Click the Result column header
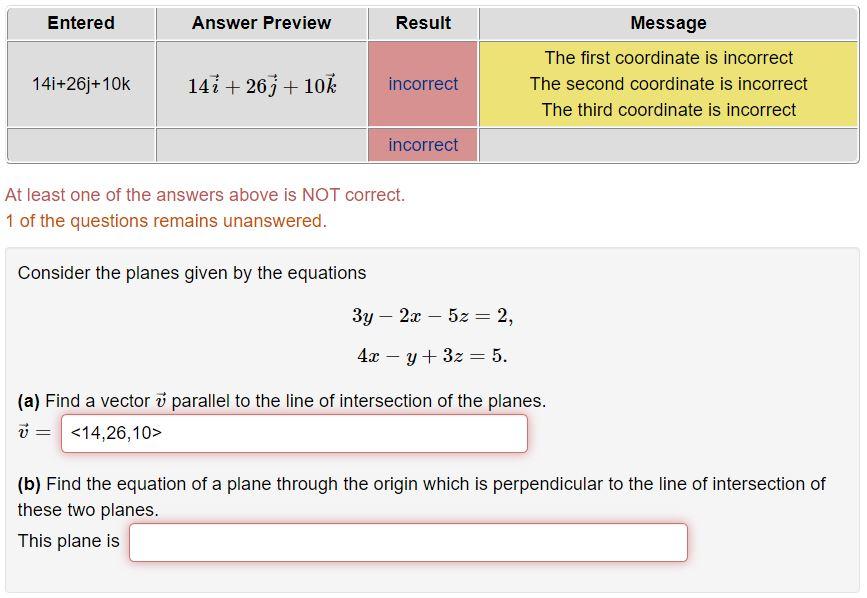 tap(423, 22)
